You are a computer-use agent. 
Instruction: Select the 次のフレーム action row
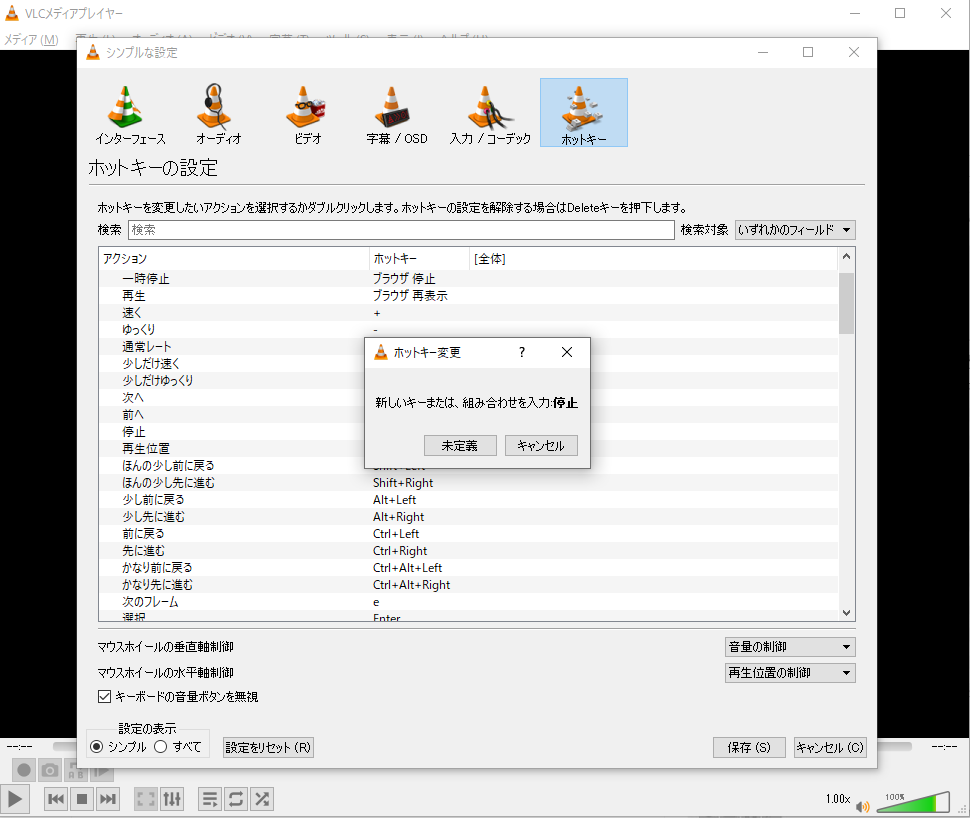coord(468,601)
